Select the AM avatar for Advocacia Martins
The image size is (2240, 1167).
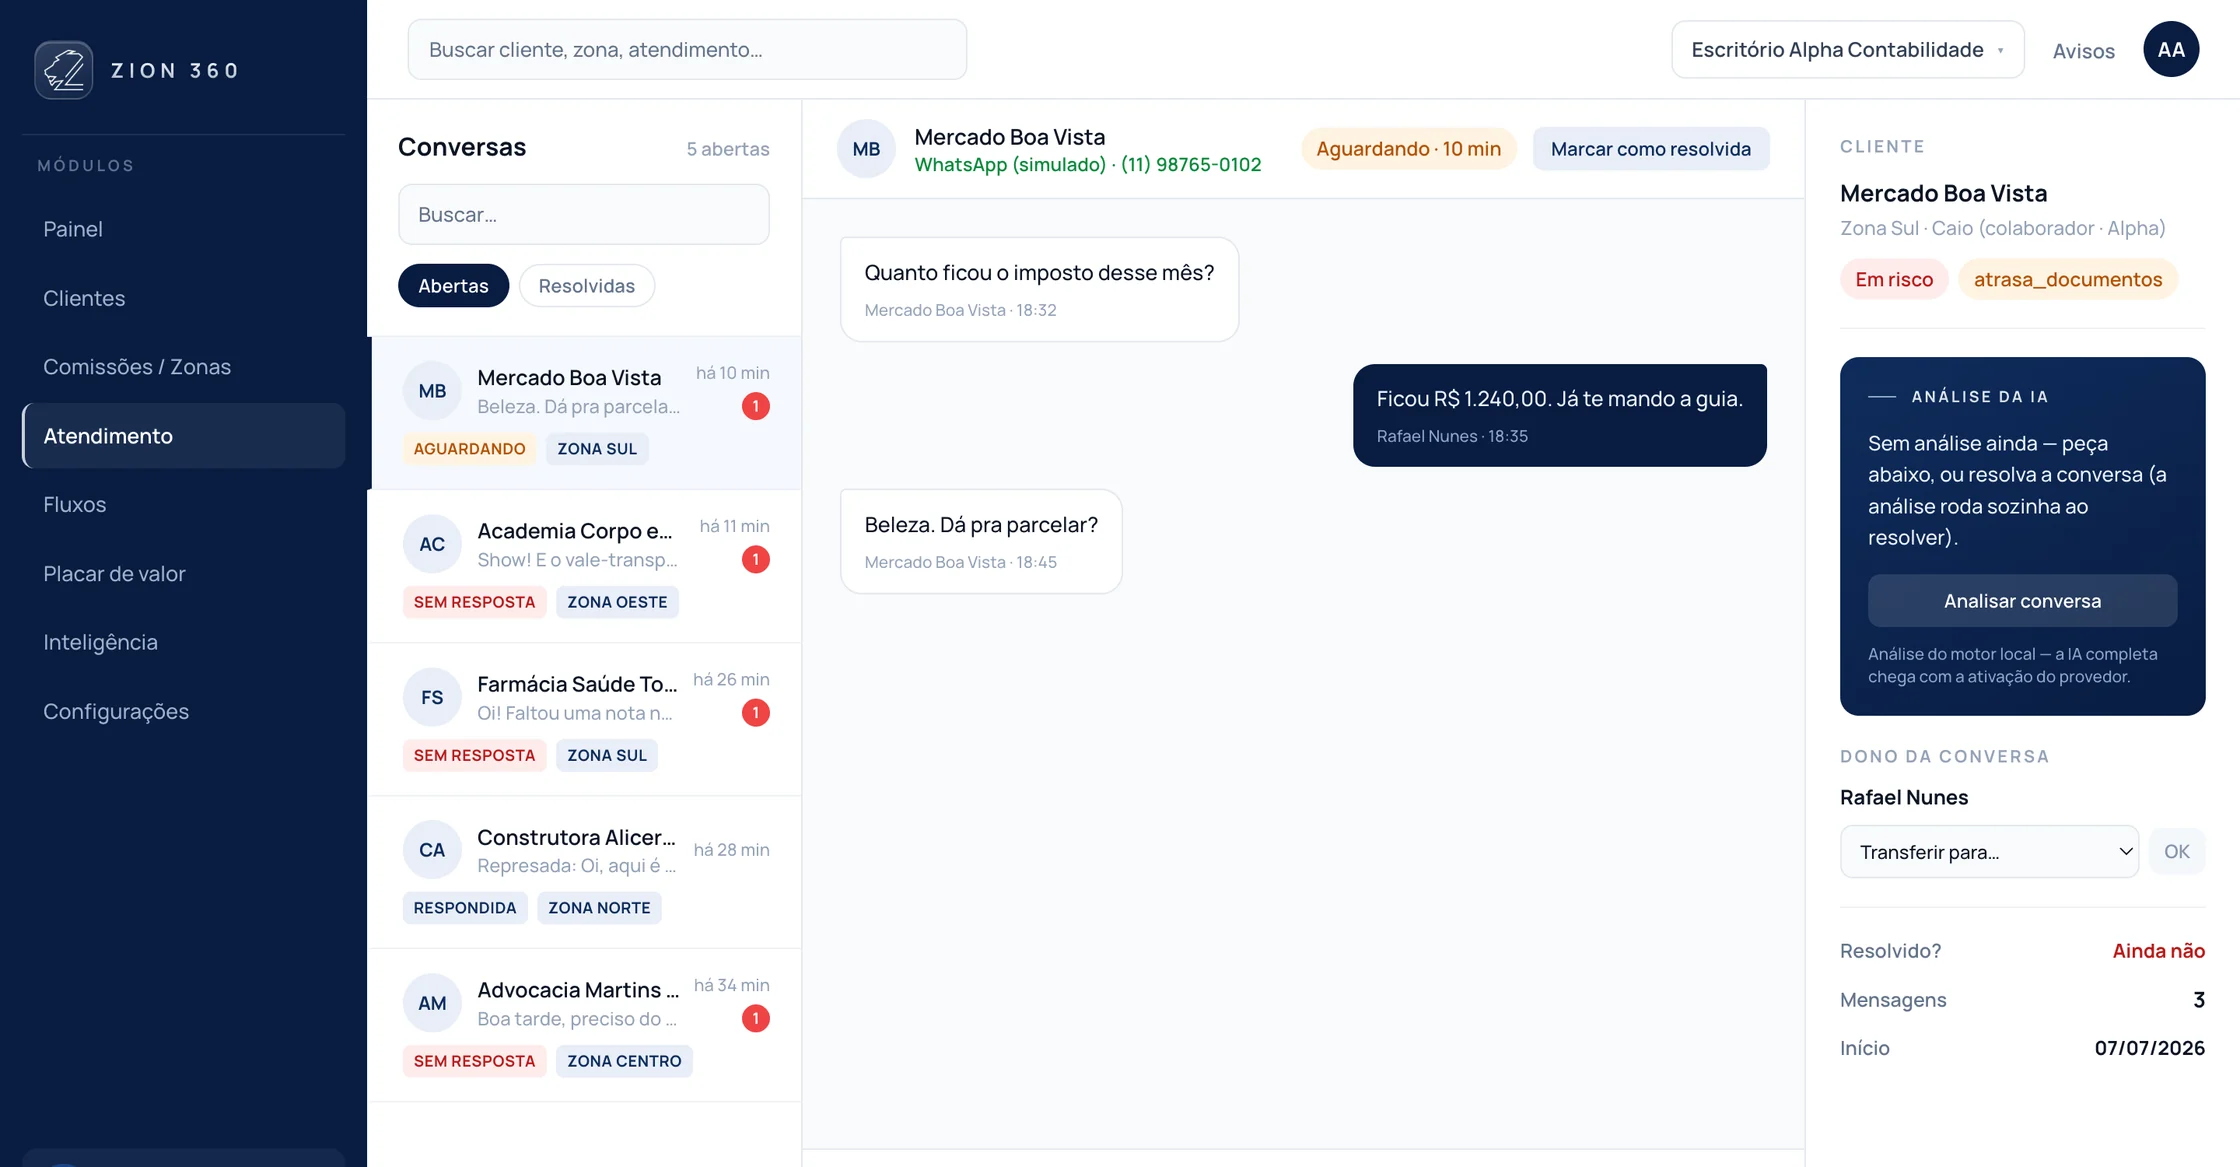pyautogui.click(x=432, y=1003)
